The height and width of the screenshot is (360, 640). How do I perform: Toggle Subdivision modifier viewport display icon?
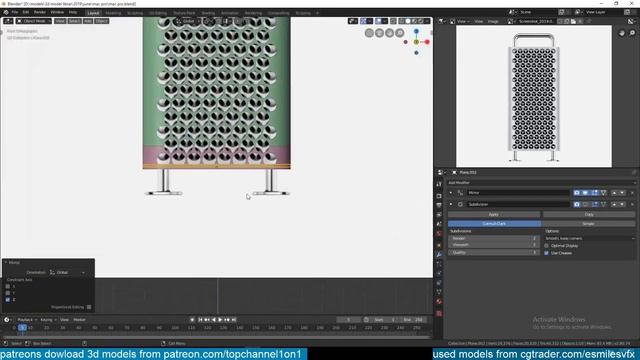(x=585, y=204)
